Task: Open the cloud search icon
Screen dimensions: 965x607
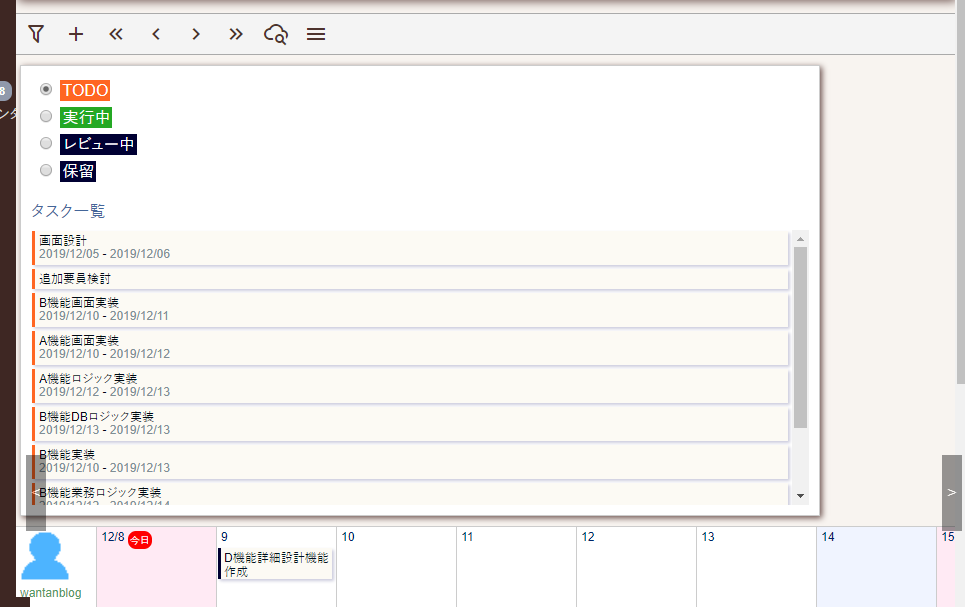Action: 276,34
